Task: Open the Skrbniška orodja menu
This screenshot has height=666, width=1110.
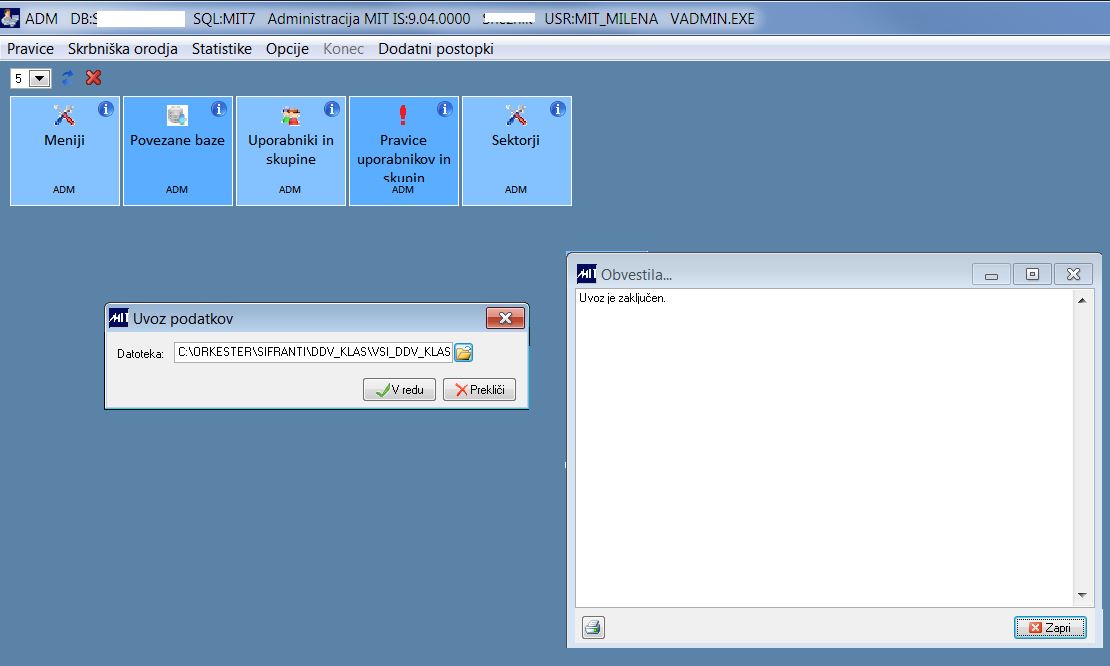Action: (x=122, y=49)
